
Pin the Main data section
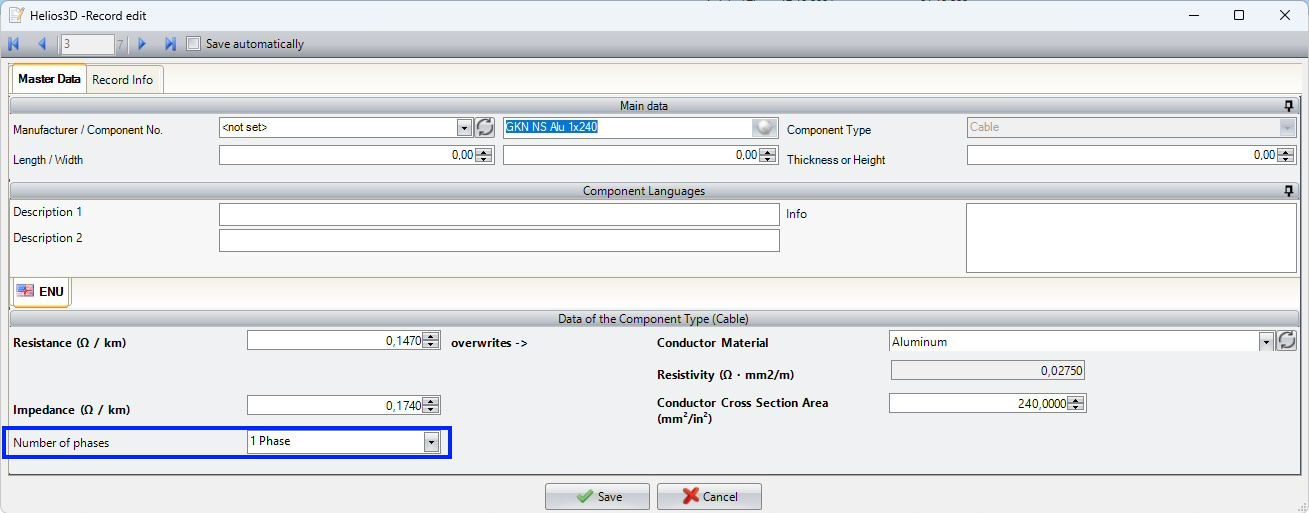coord(1289,106)
